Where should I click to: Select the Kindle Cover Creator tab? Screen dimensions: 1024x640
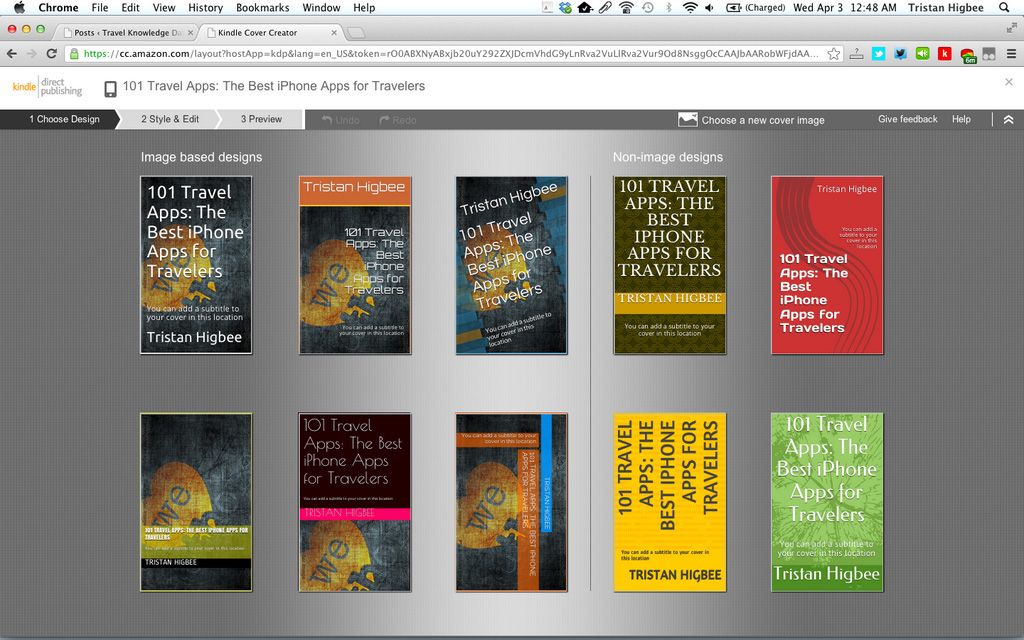point(268,32)
